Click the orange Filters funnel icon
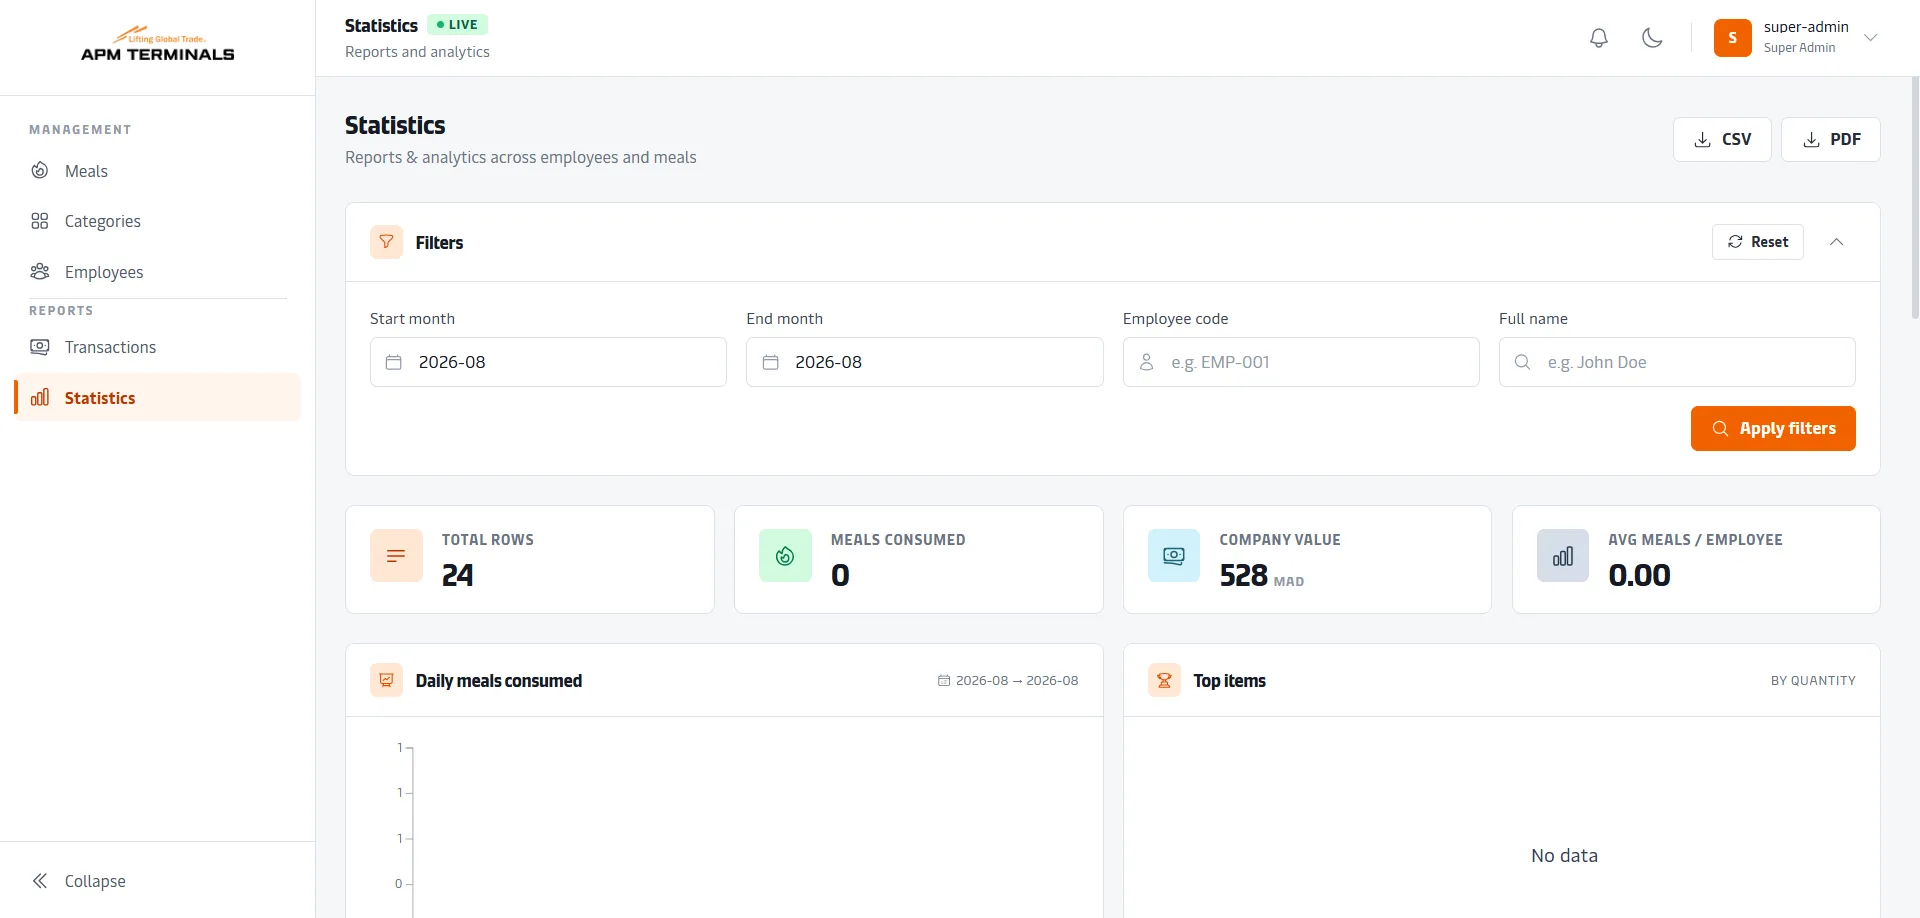1920x918 pixels. click(386, 242)
